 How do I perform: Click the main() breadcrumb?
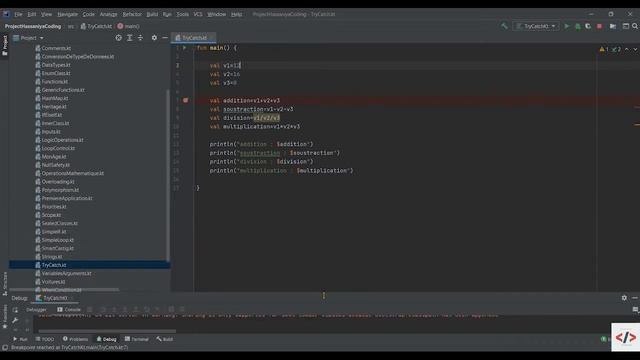(129, 26)
